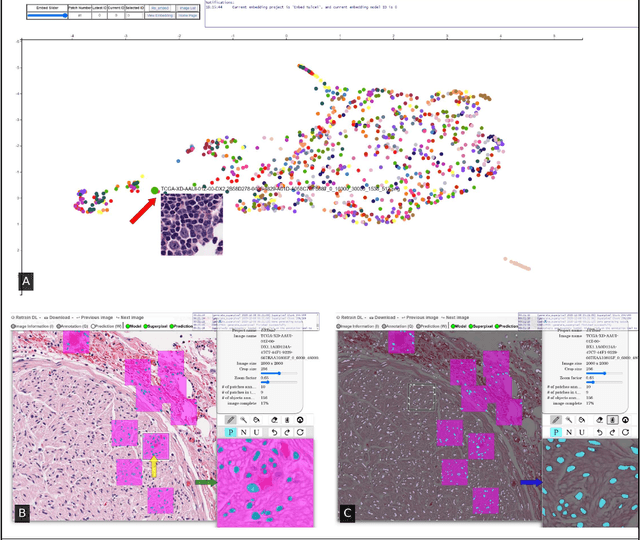Click the Image List button
Image resolution: width=640 pixels, height=540 pixels.
click(188, 8)
